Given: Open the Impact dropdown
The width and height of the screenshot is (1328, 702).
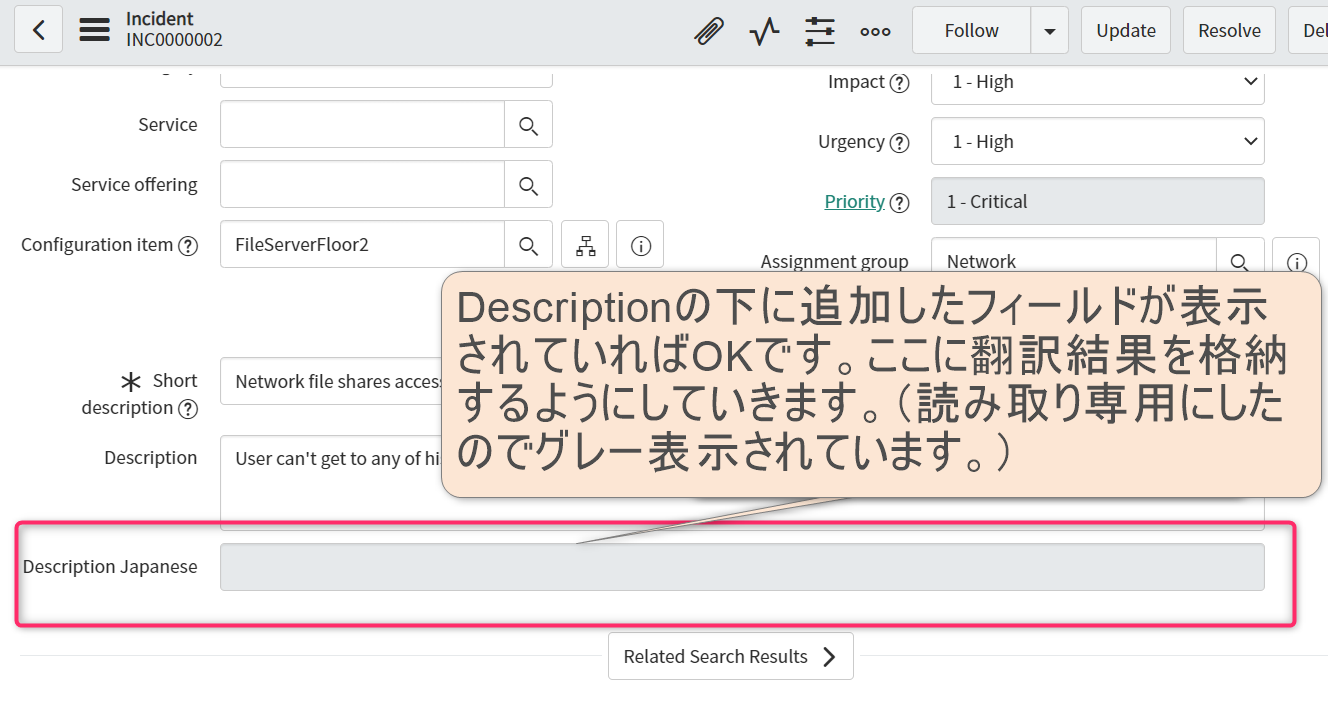Looking at the screenshot, I should [x=1097, y=81].
